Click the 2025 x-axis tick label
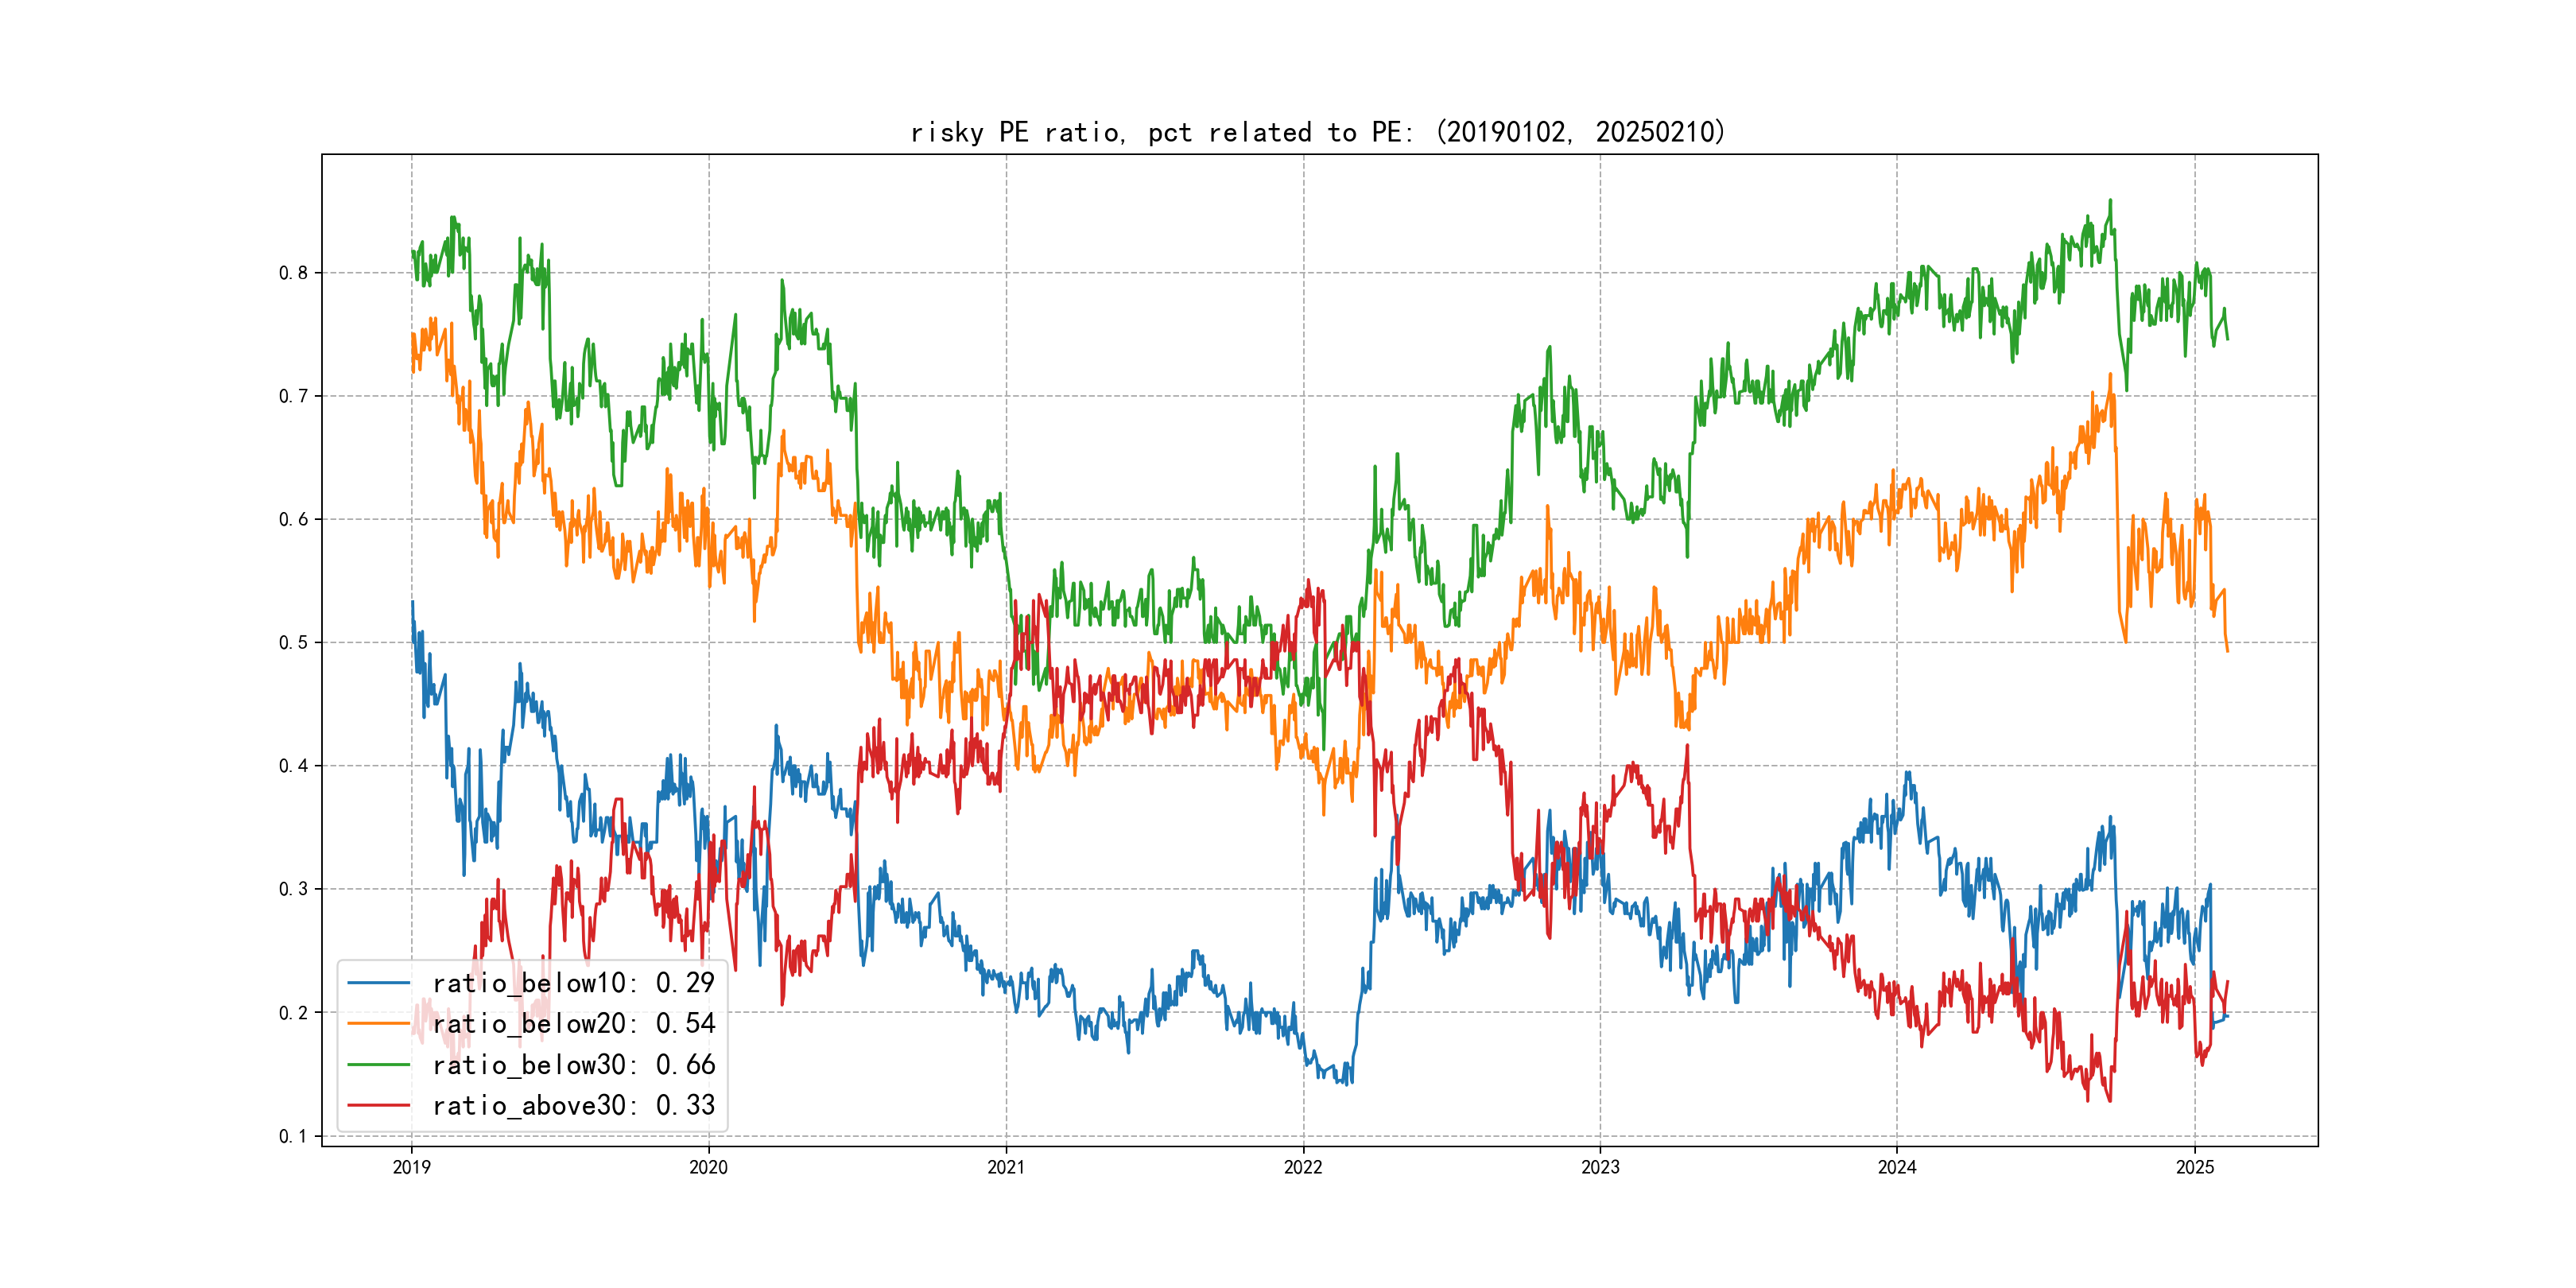The image size is (2576, 1288). pos(2195,1167)
